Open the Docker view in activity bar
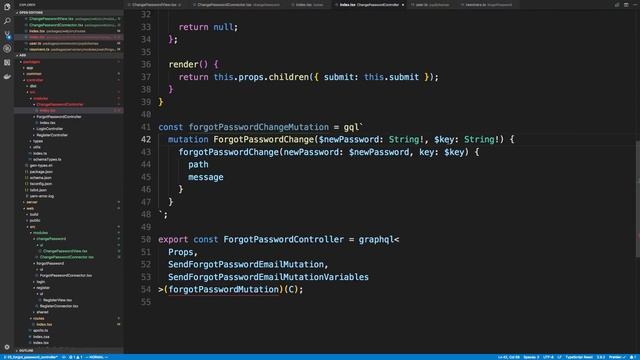Screen dimensions: 640x360 coord(7,76)
